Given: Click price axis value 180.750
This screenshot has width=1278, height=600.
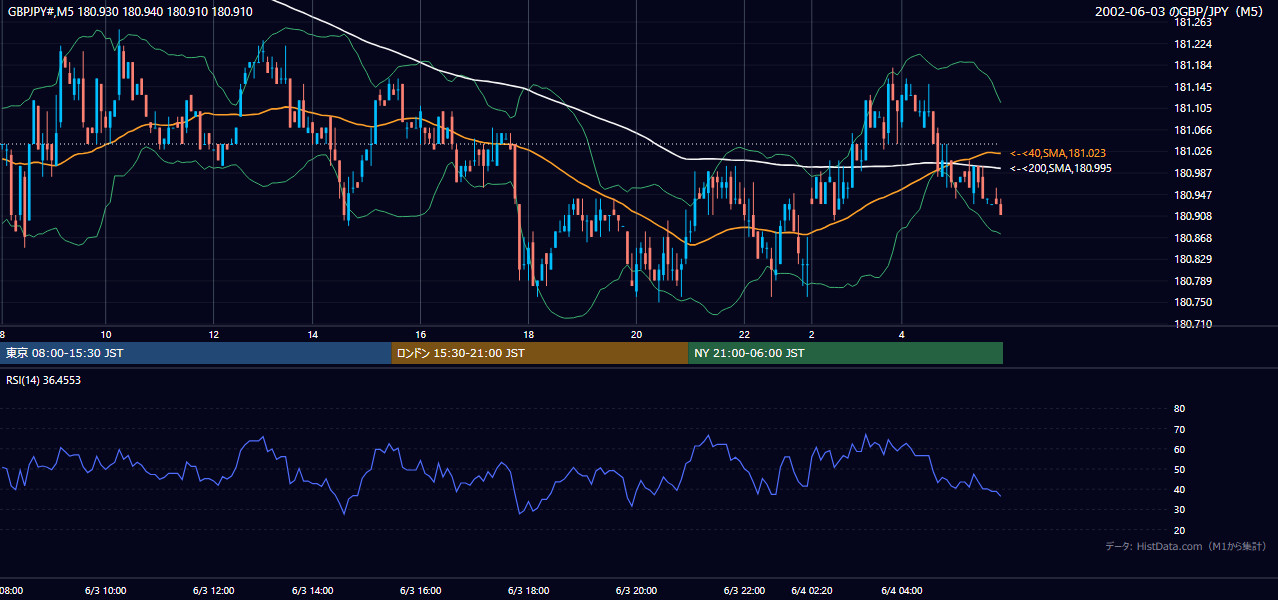Looking at the screenshot, I should click(1193, 302).
